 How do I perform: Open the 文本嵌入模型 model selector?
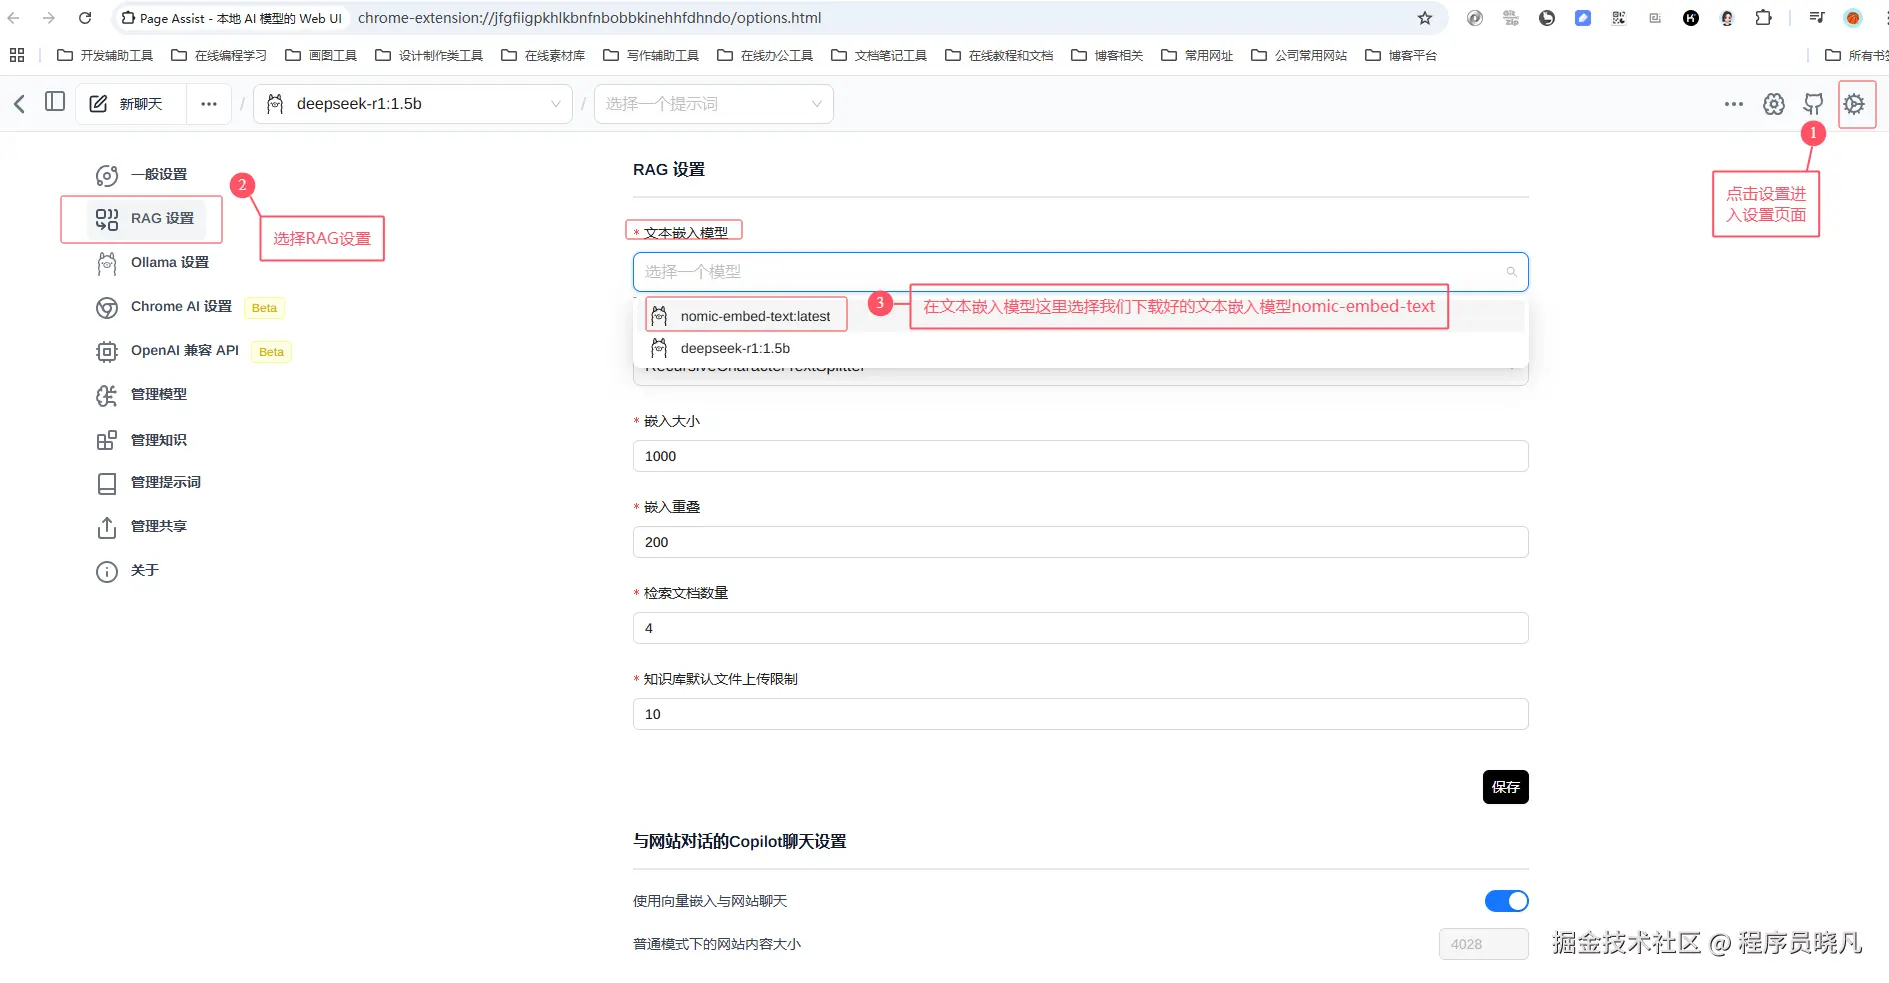(1079, 271)
